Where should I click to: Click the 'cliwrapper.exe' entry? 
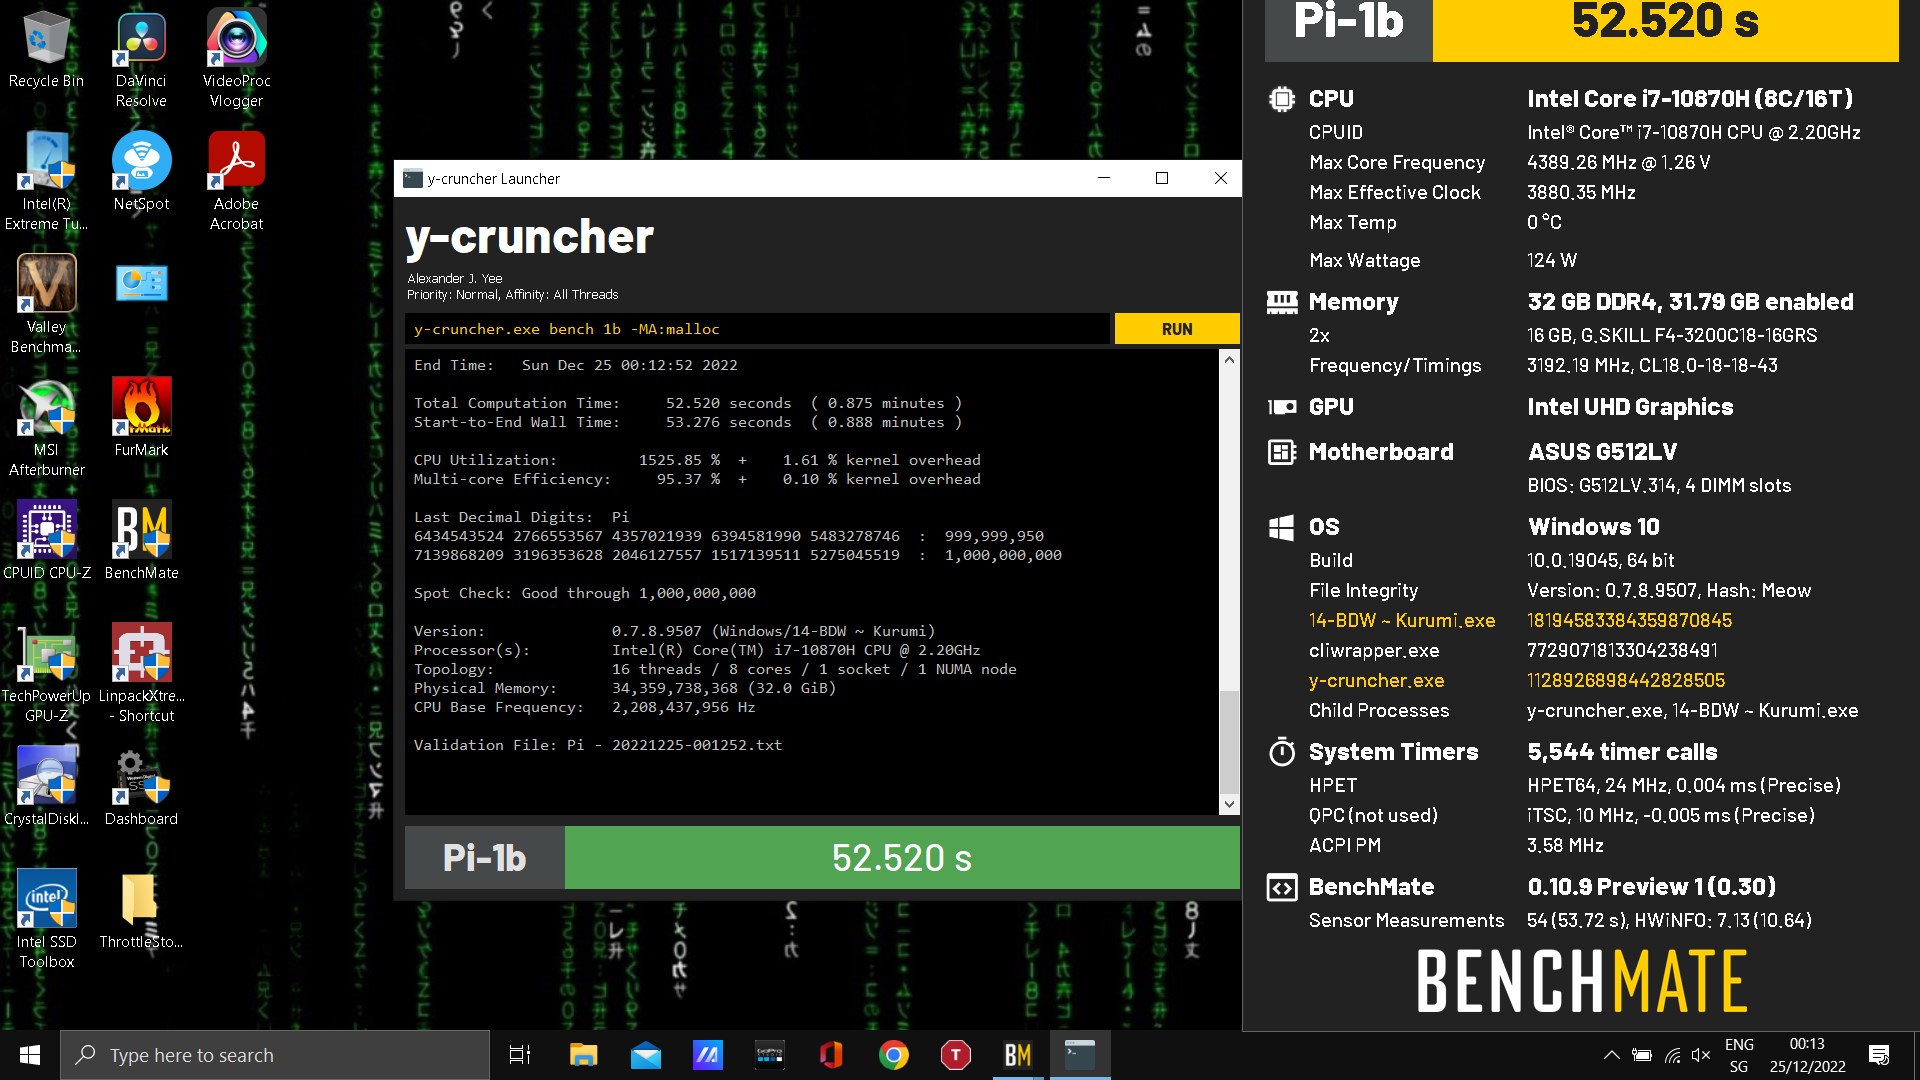(x=1374, y=650)
